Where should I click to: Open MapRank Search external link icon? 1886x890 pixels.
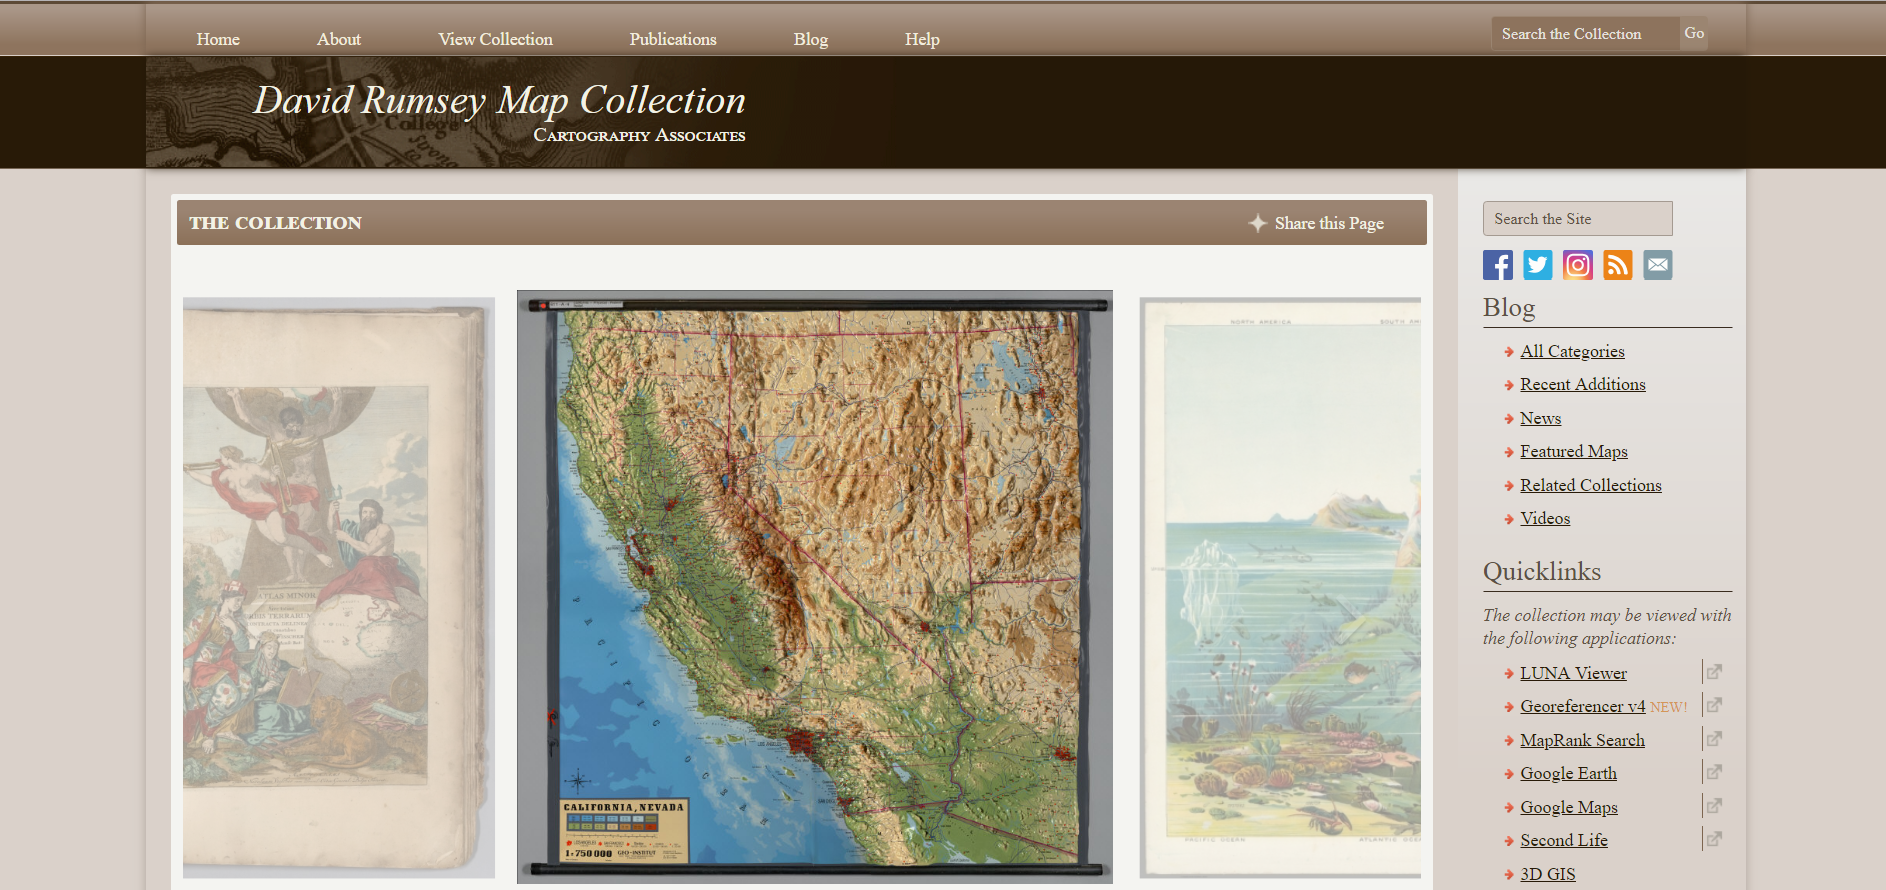[1713, 739]
